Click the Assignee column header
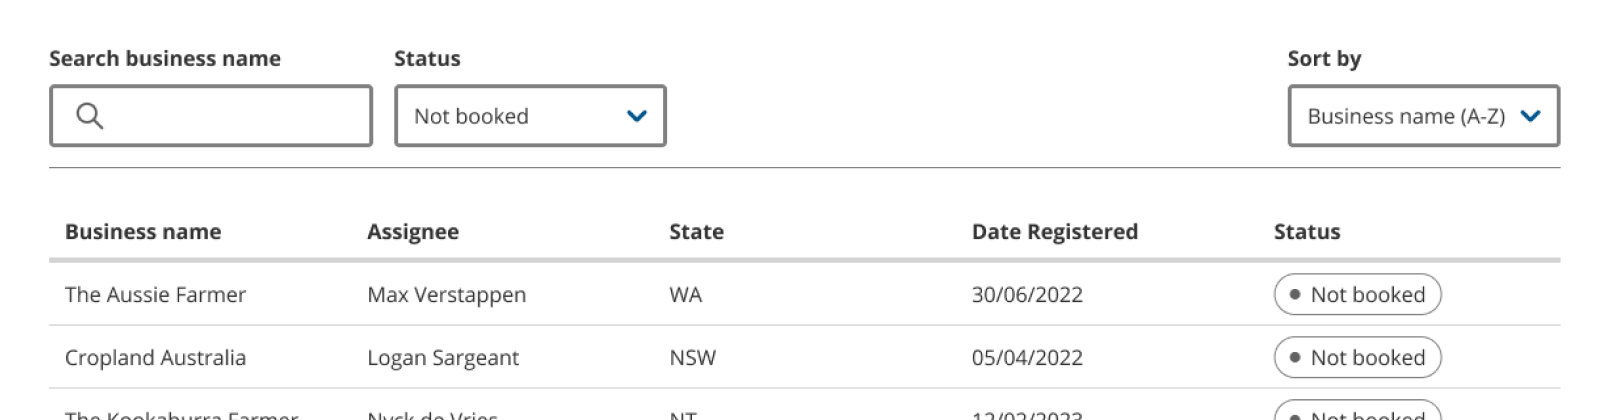This screenshot has width=1600, height=420. (x=413, y=232)
